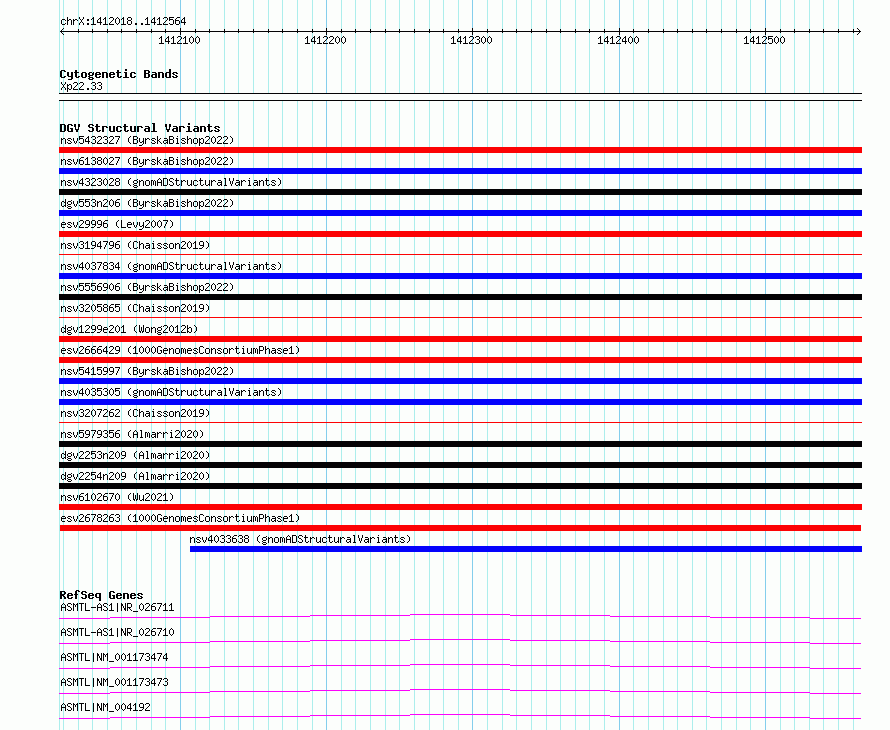Screen dimensions: 890x730
Task: Open variant nsv6138027 (ByrskaBishop2022)
Action: (147, 161)
